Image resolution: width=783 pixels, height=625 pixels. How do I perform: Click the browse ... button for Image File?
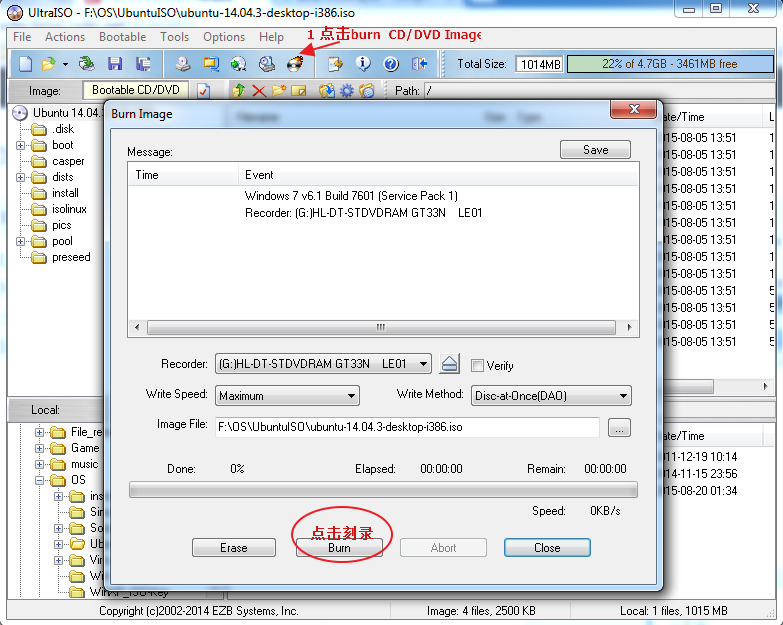point(619,428)
